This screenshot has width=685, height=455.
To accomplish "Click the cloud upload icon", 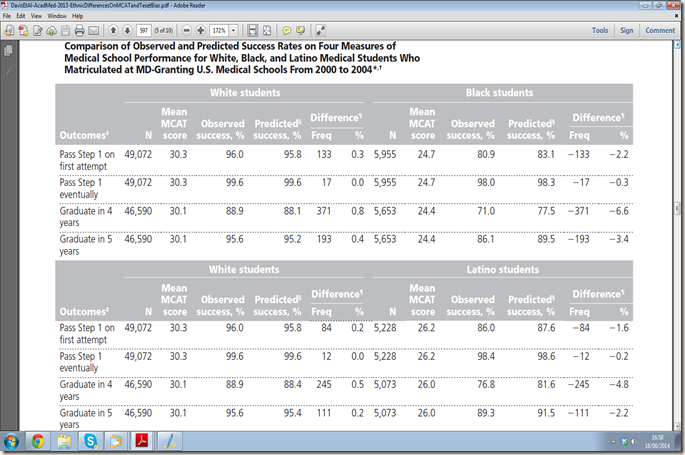I will [x=50, y=31].
